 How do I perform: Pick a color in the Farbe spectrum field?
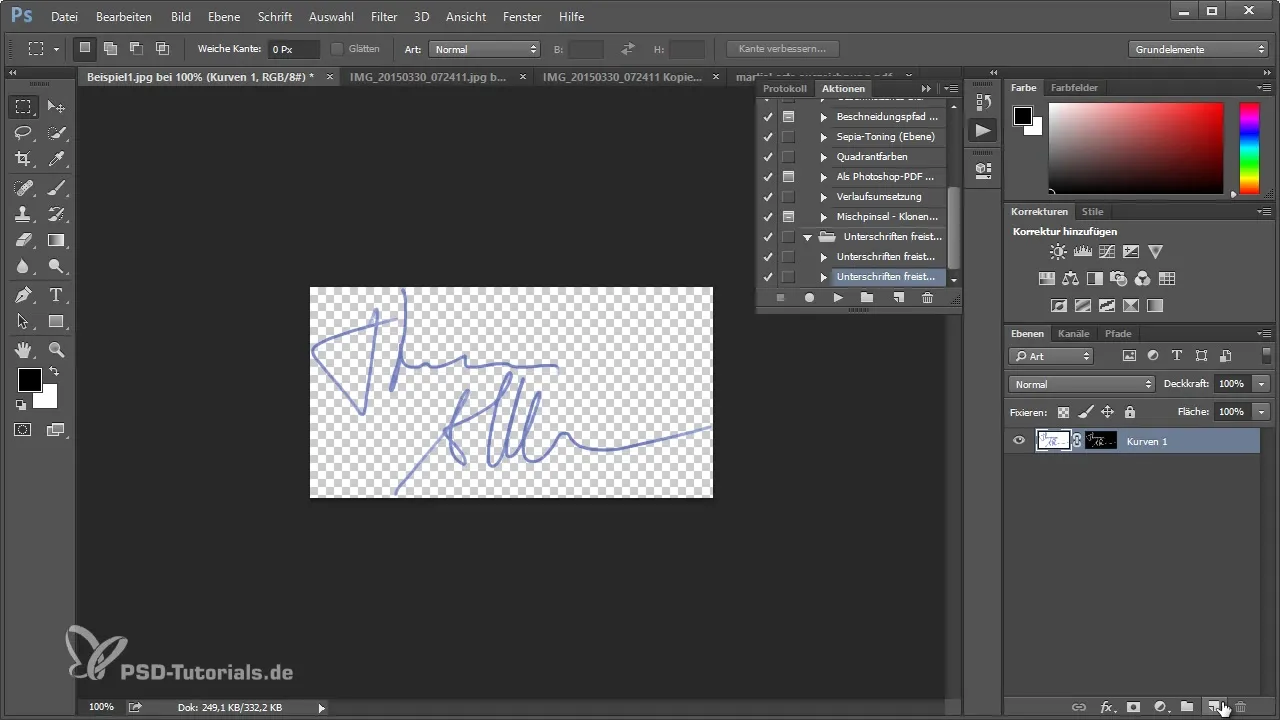tap(1135, 148)
